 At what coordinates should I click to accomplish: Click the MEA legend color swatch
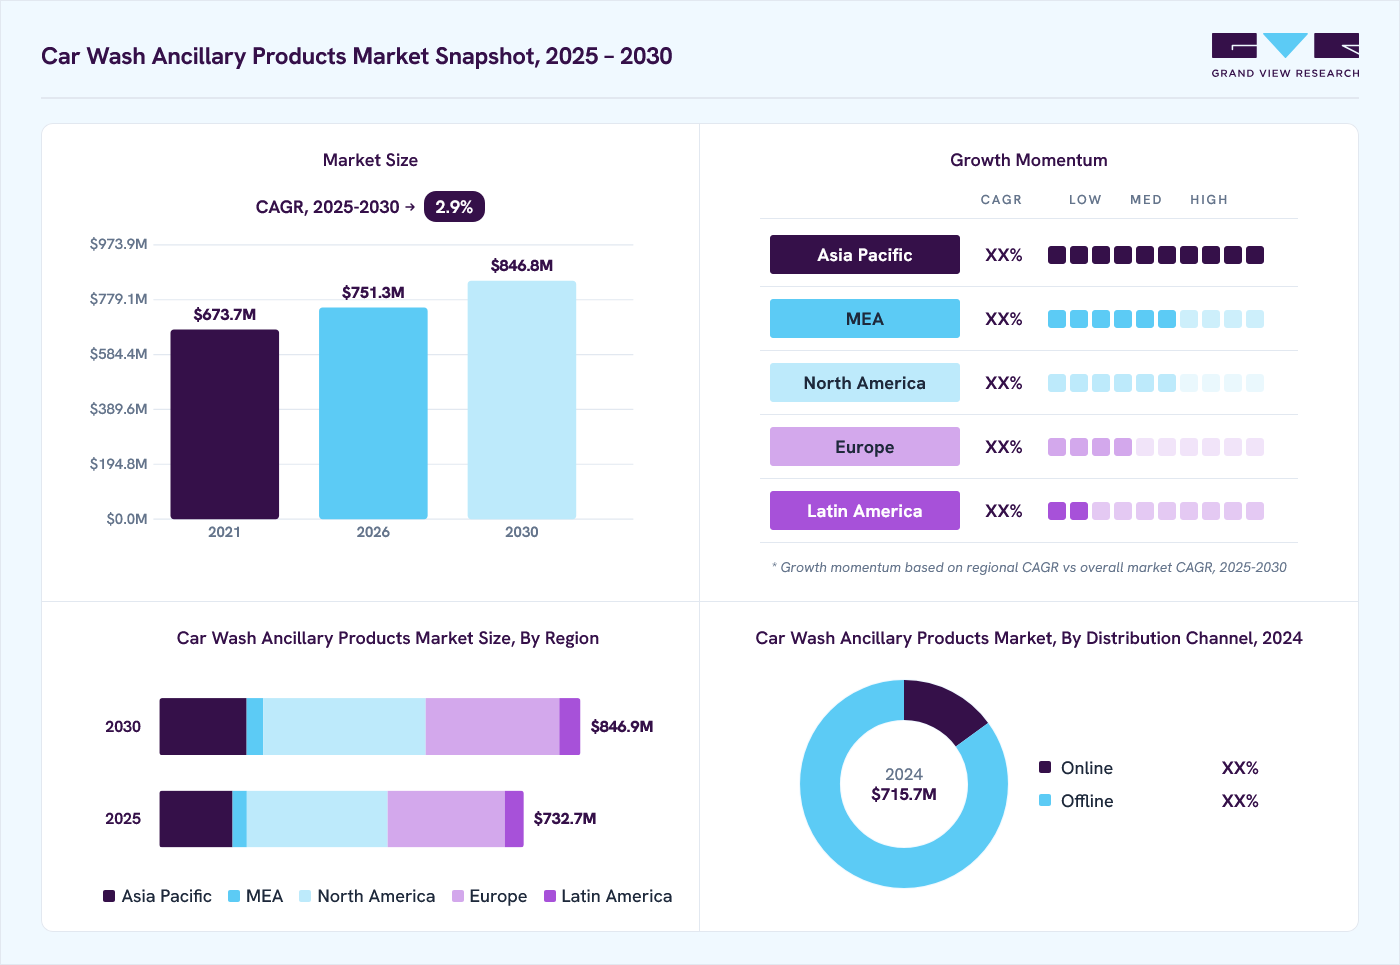click(x=234, y=896)
